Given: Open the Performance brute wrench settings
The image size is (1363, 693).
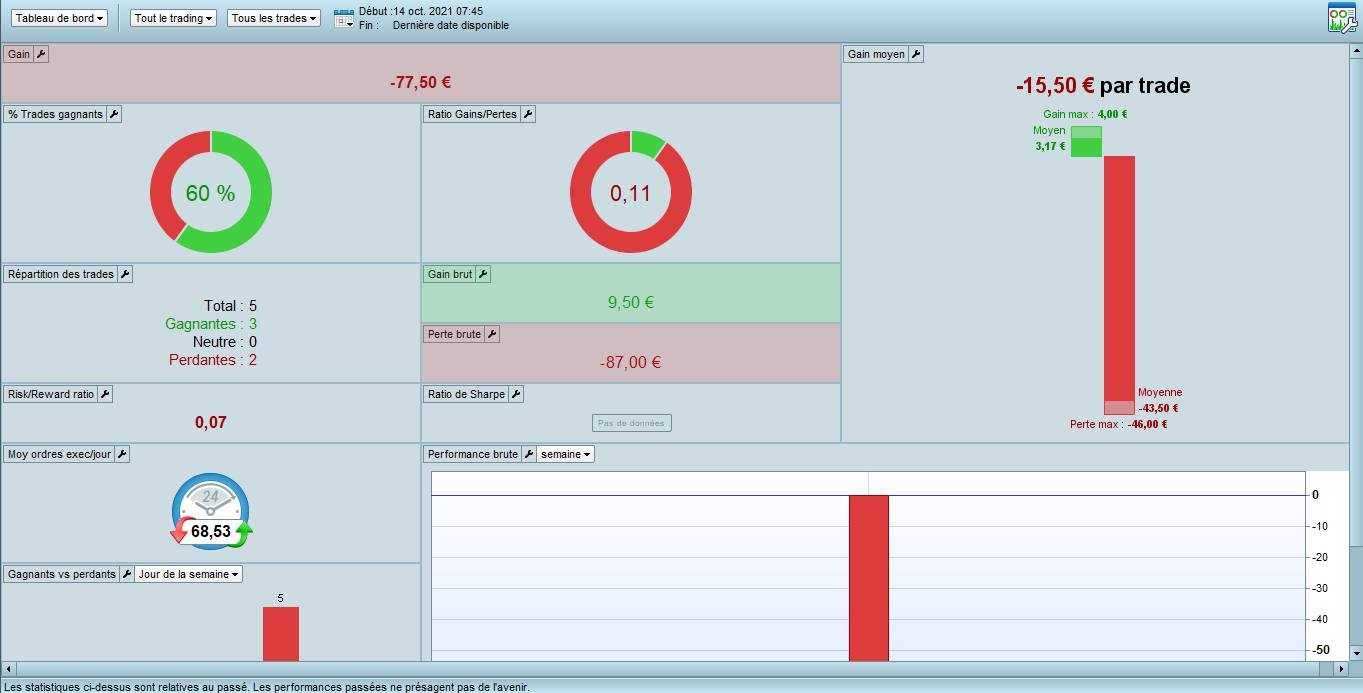Looking at the screenshot, I should 530,454.
